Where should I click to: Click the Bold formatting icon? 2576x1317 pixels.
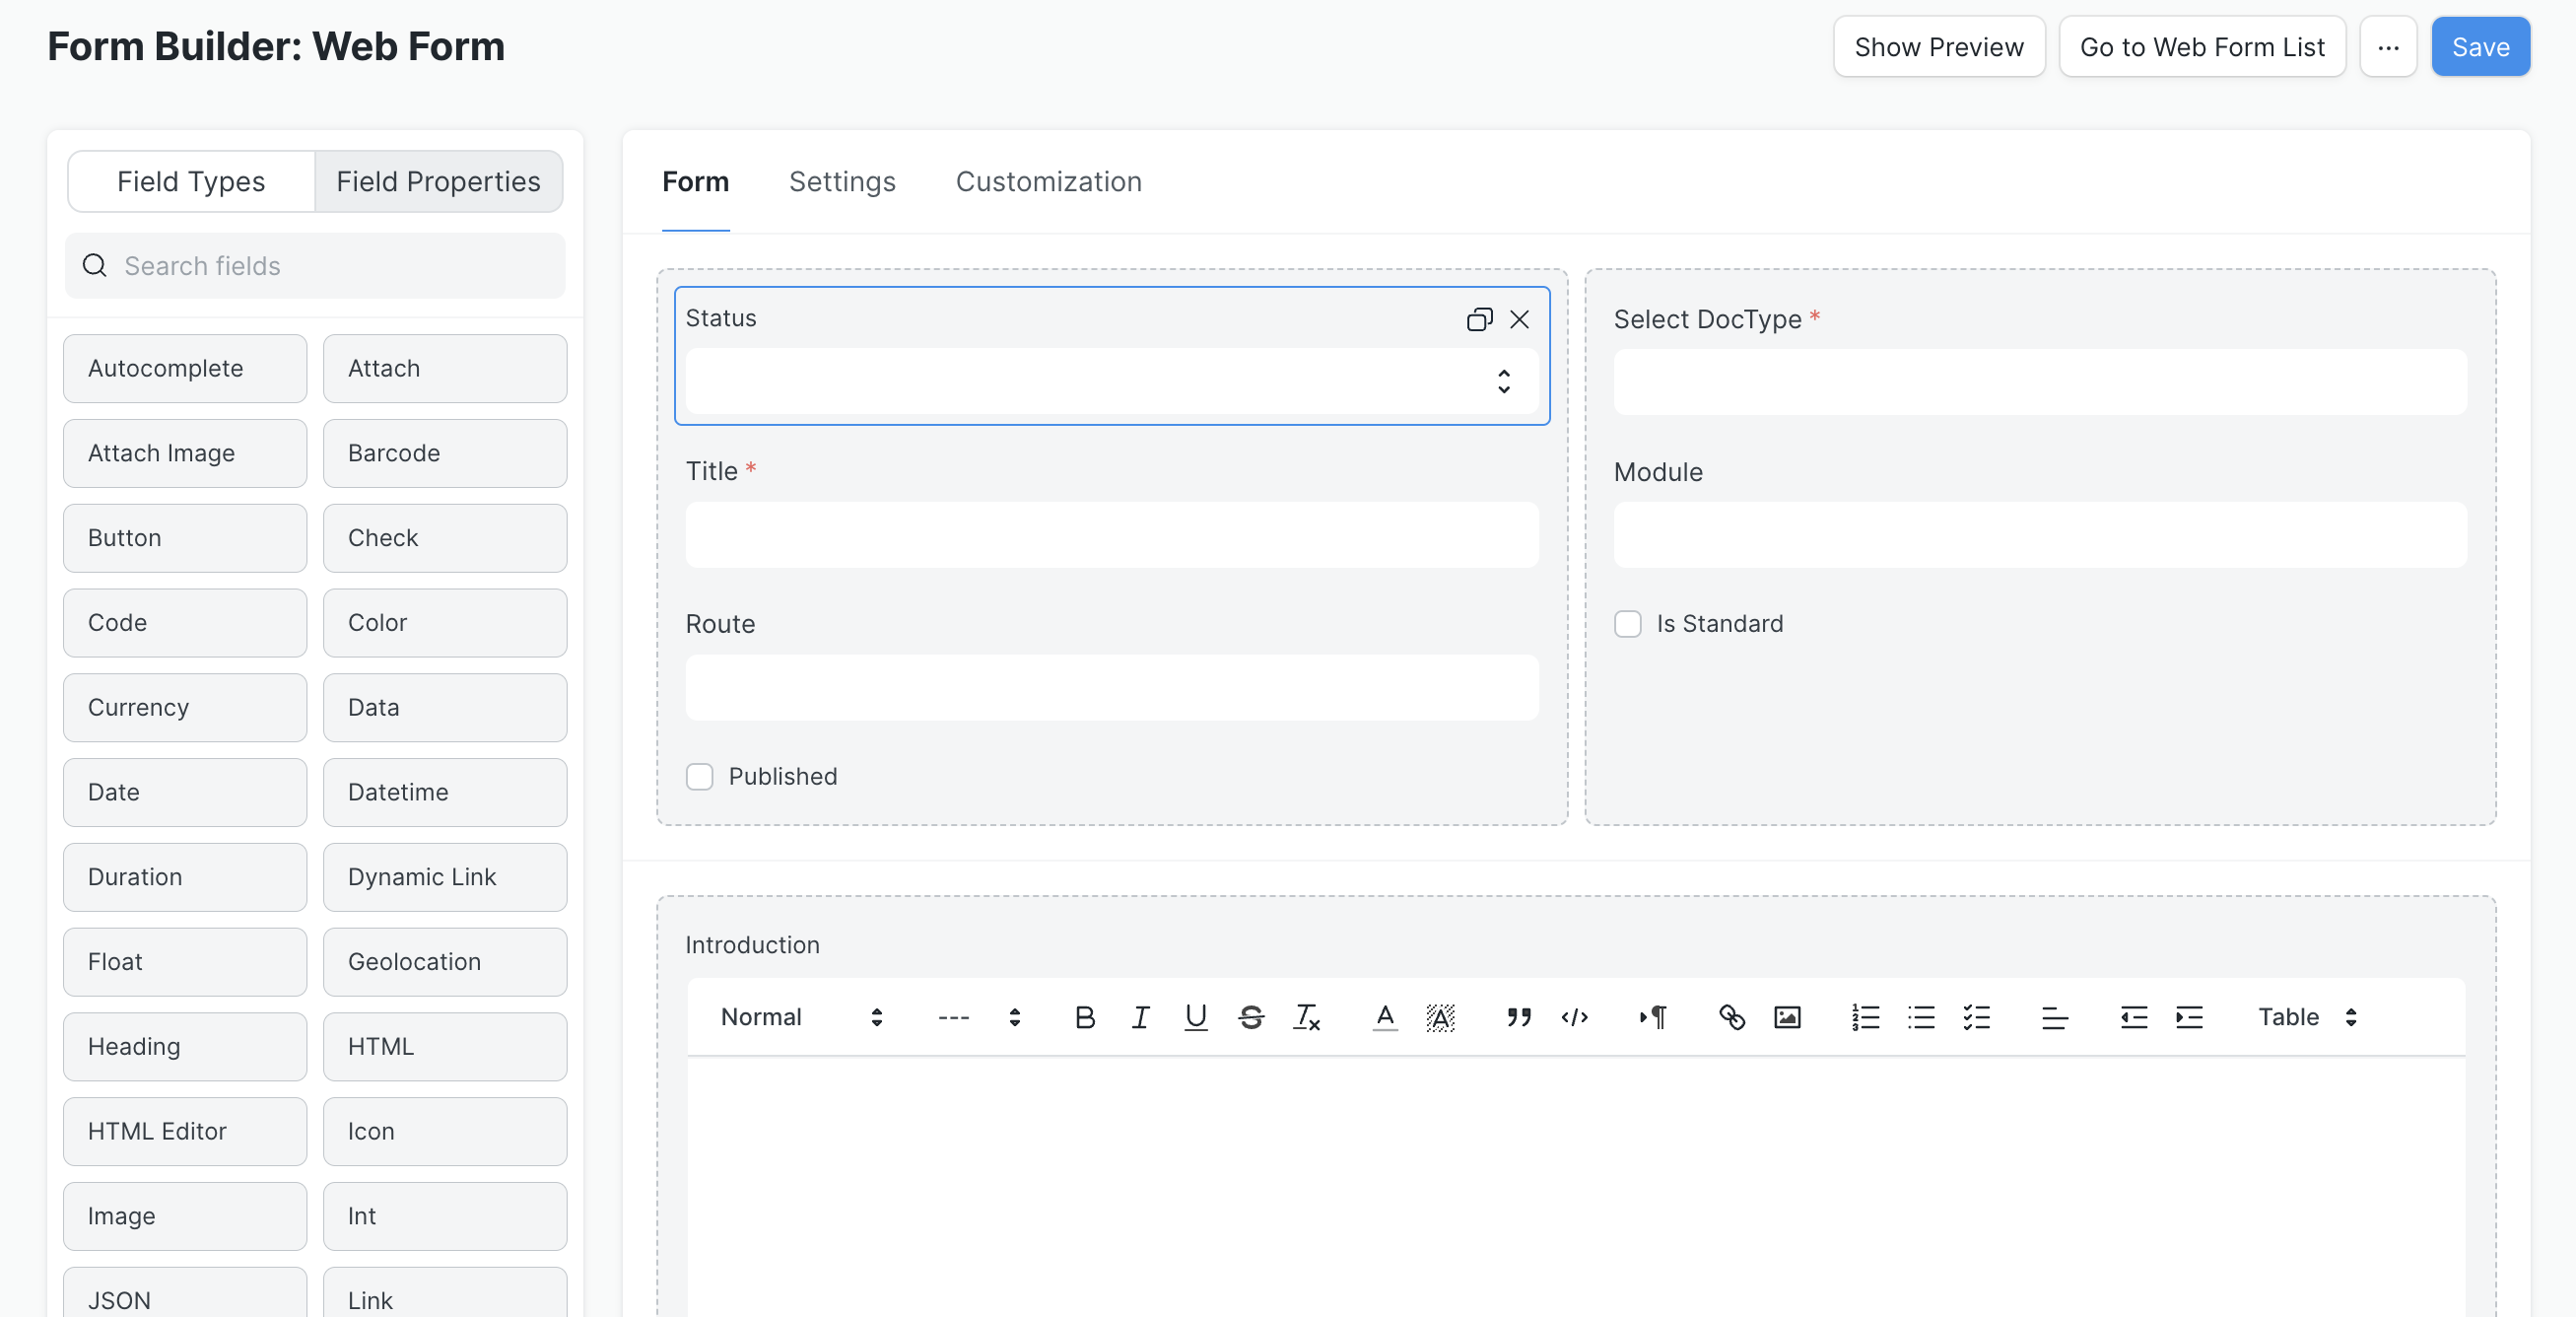tap(1085, 1016)
